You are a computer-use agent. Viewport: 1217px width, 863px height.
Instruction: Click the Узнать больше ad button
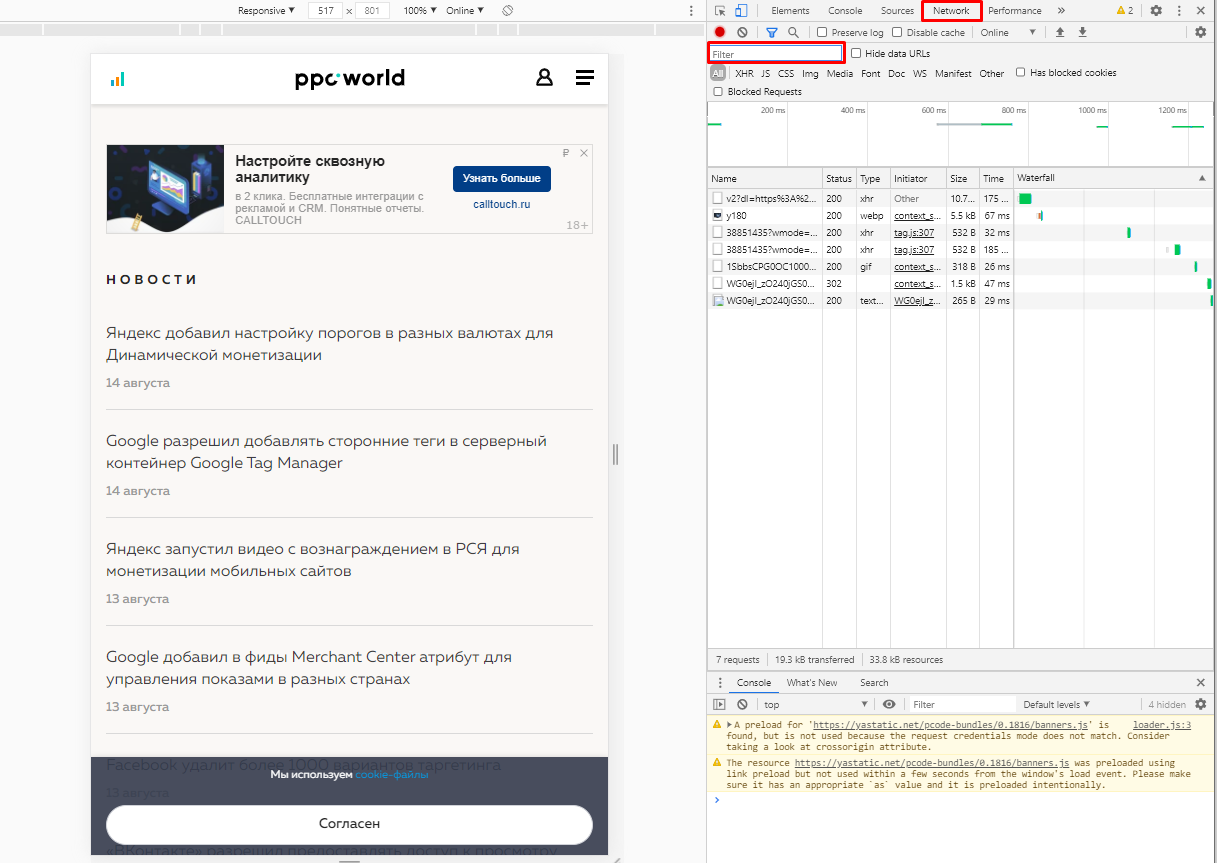[501, 178]
